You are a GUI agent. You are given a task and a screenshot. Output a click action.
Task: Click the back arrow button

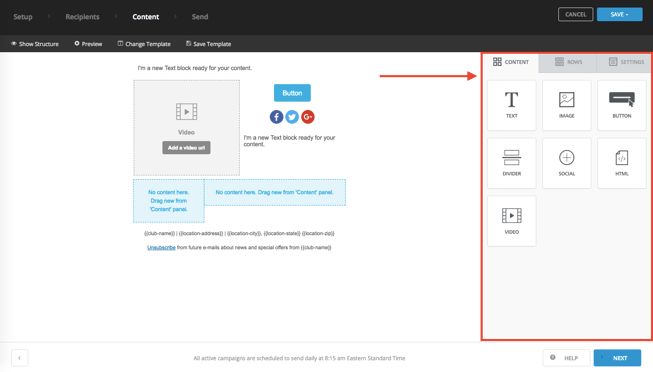tap(20, 358)
